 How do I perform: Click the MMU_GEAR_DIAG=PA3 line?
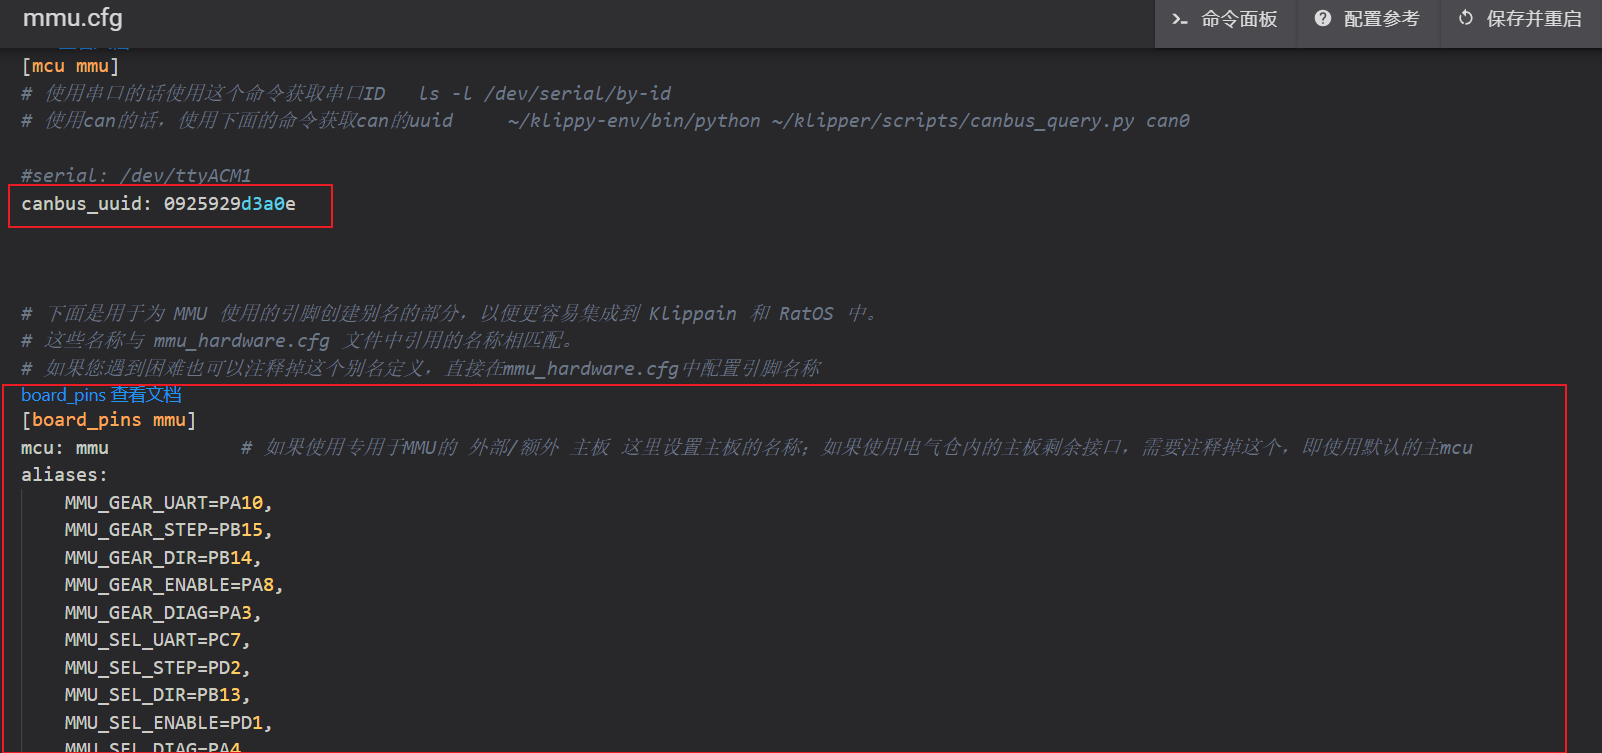tap(163, 613)
